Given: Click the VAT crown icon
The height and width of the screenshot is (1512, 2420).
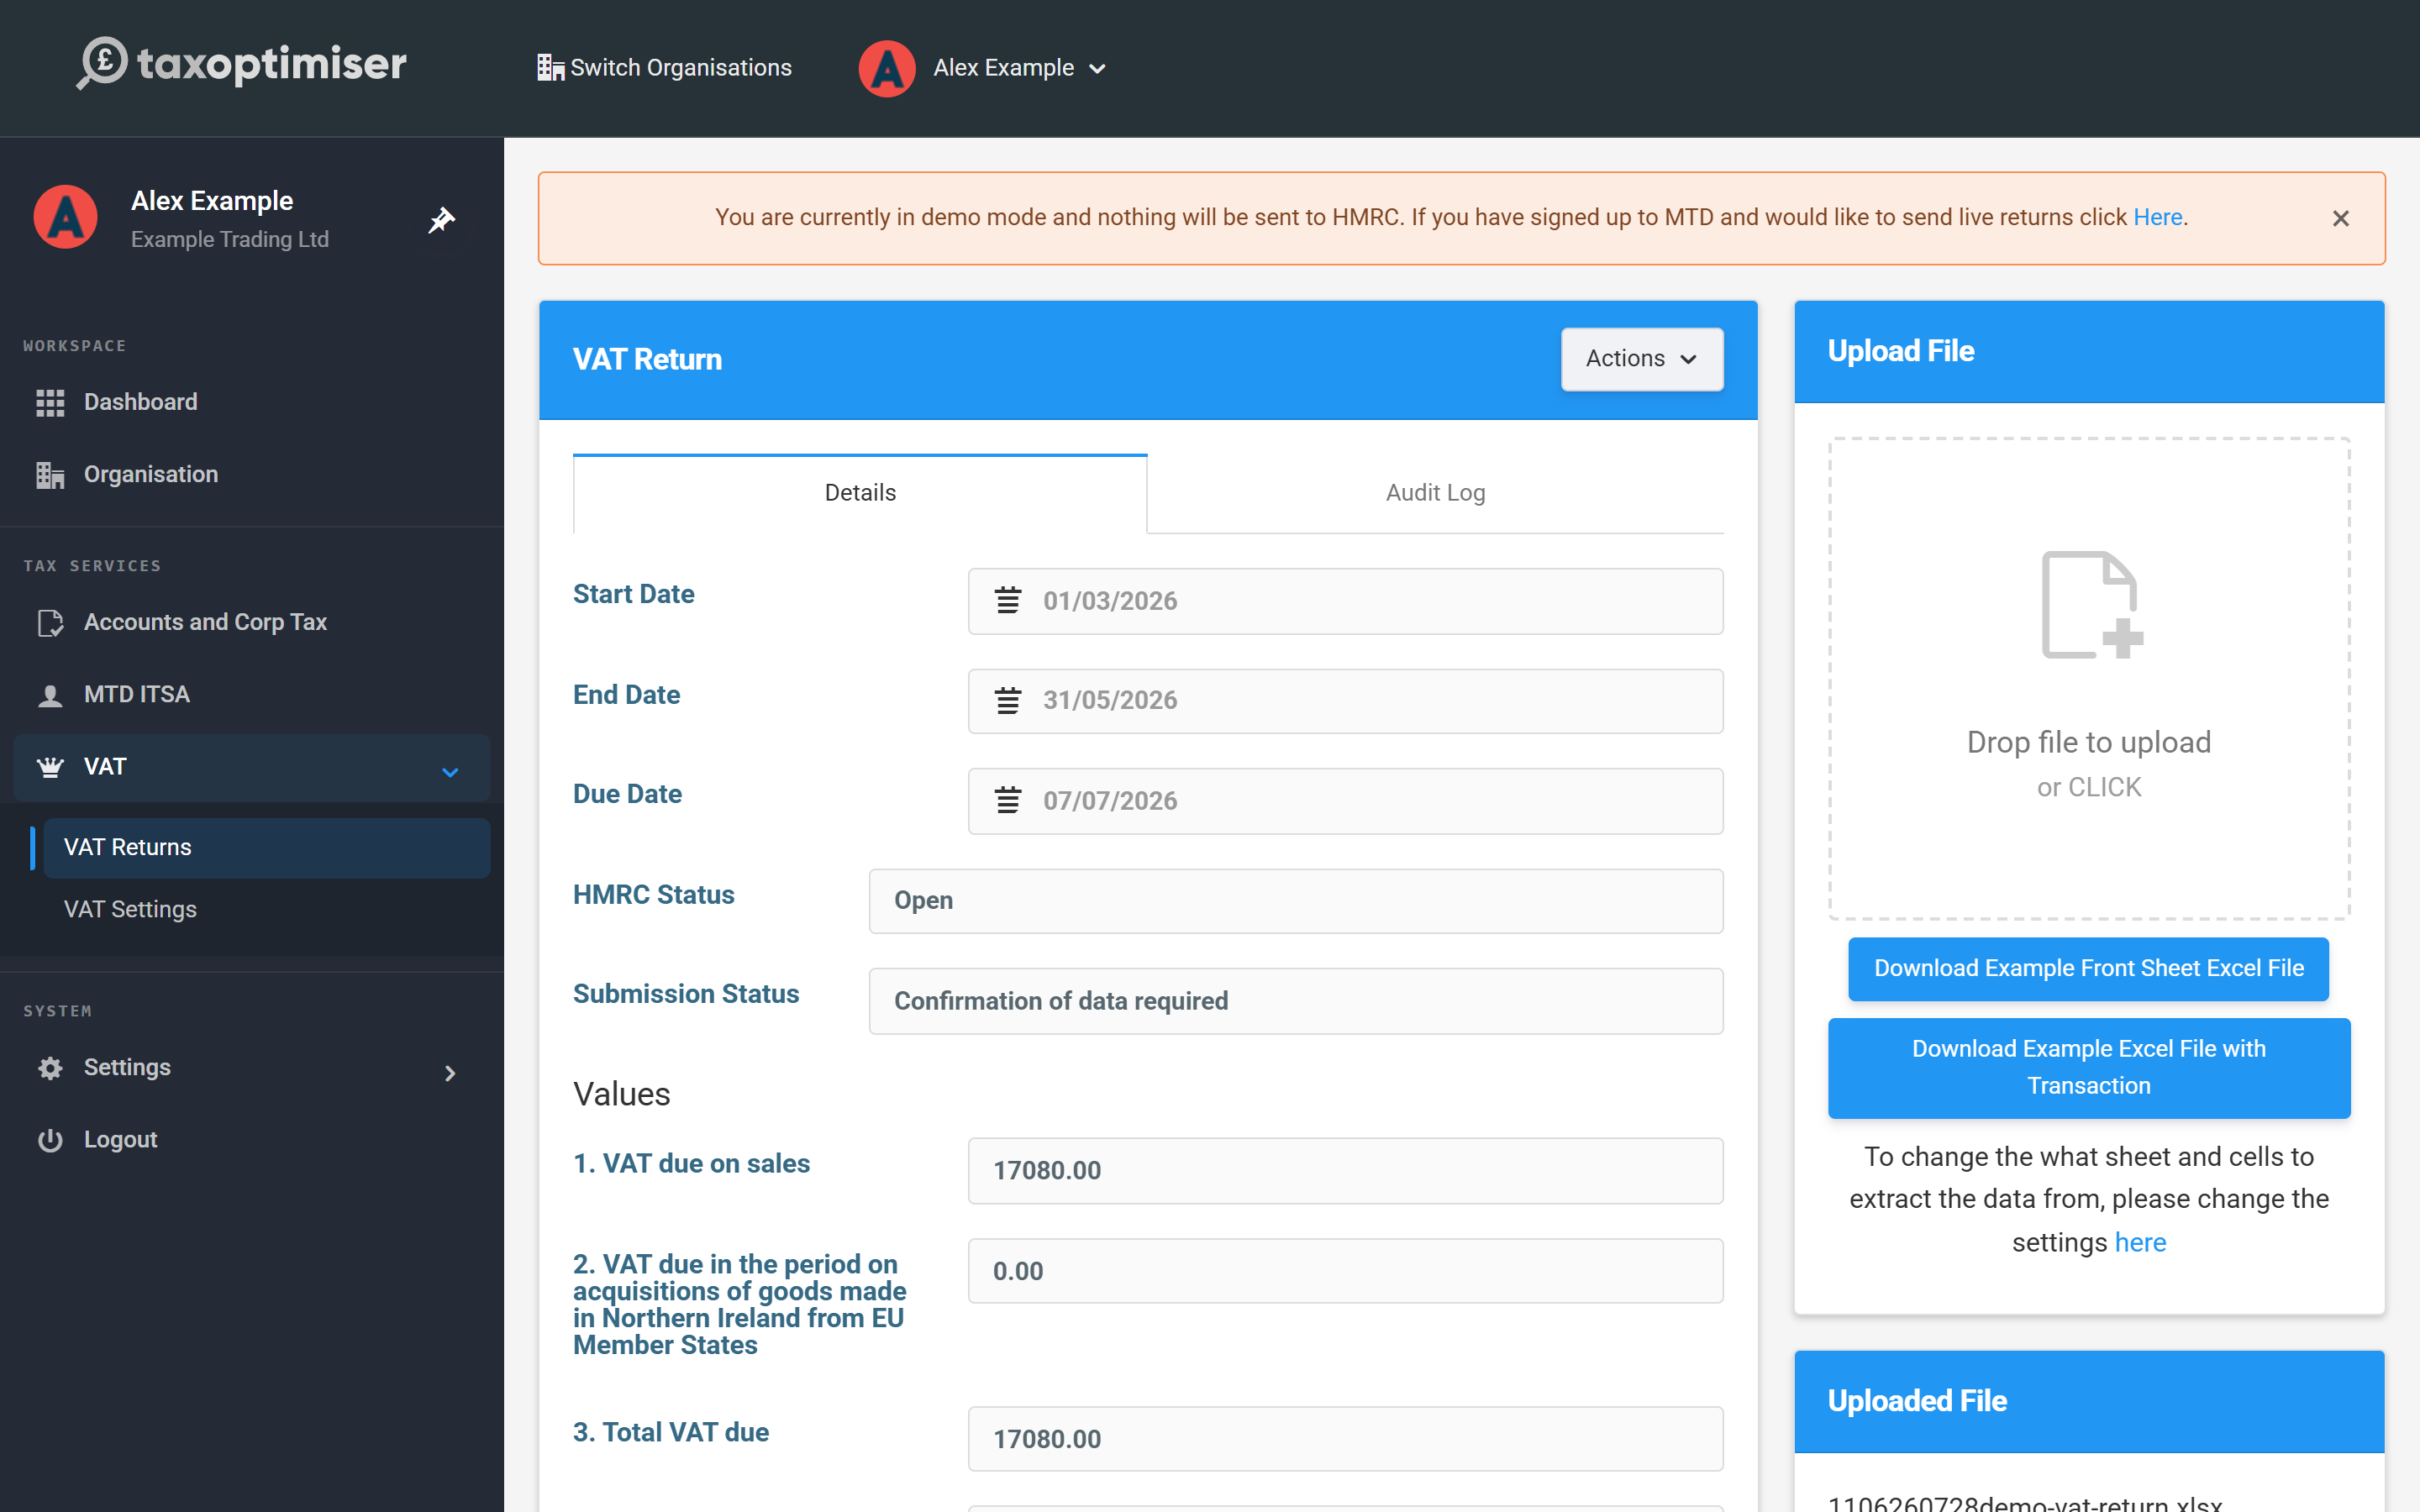Looking at the screenshot, I should tap(50, 767).
